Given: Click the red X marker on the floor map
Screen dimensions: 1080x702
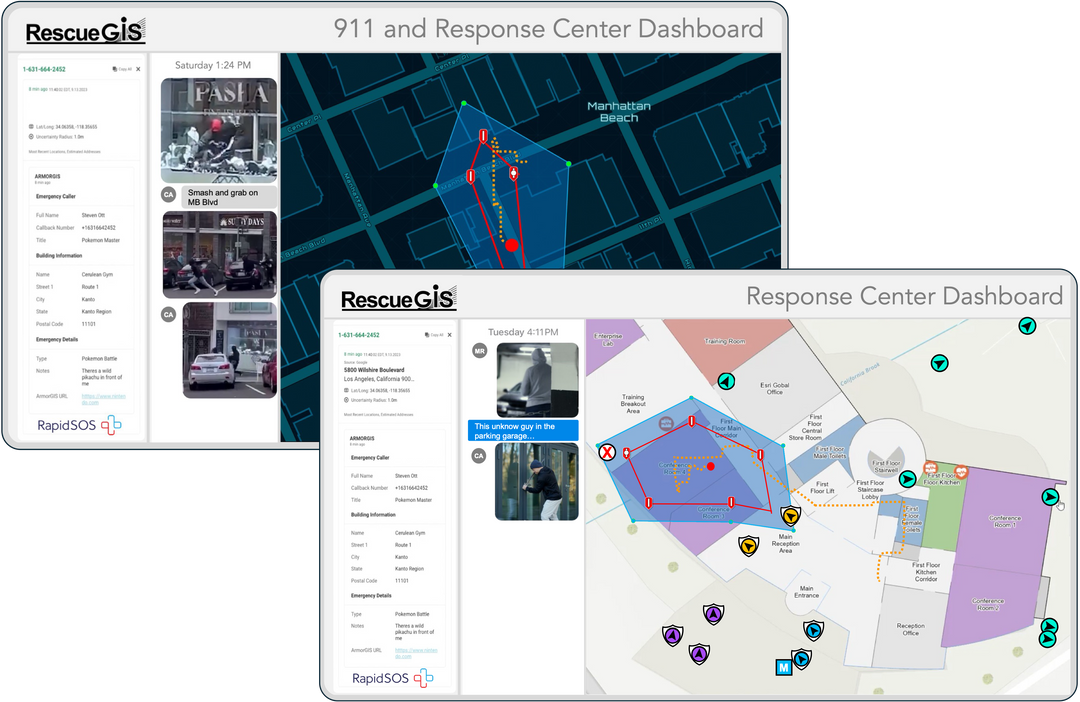Looking at the screenshot, I should point(607,453).
